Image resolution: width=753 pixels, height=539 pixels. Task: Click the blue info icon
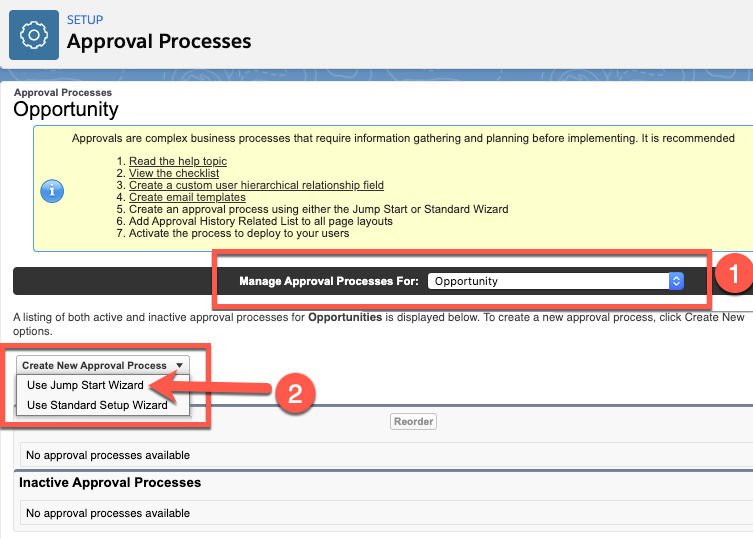coord(52,191)
